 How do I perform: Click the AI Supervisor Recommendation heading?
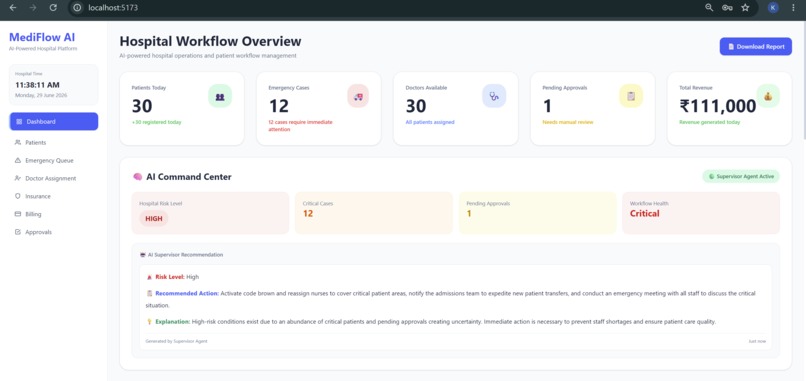pyautogui.click(x=185, y=255)
